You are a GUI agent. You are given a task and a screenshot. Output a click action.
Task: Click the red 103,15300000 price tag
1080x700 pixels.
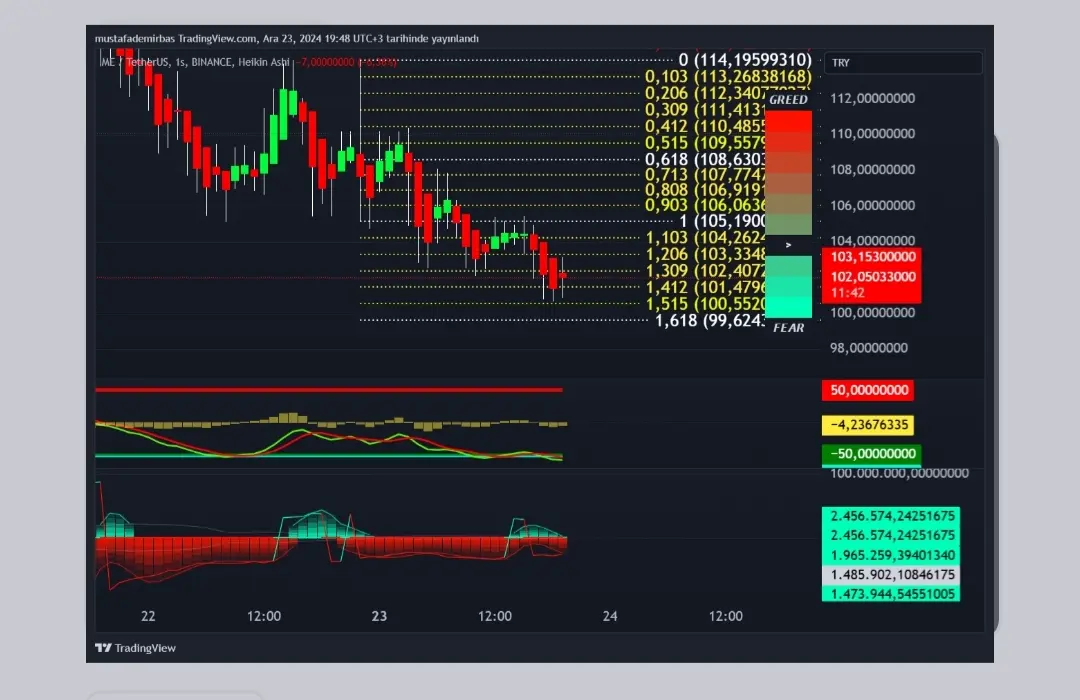click(x=872, y=257)
